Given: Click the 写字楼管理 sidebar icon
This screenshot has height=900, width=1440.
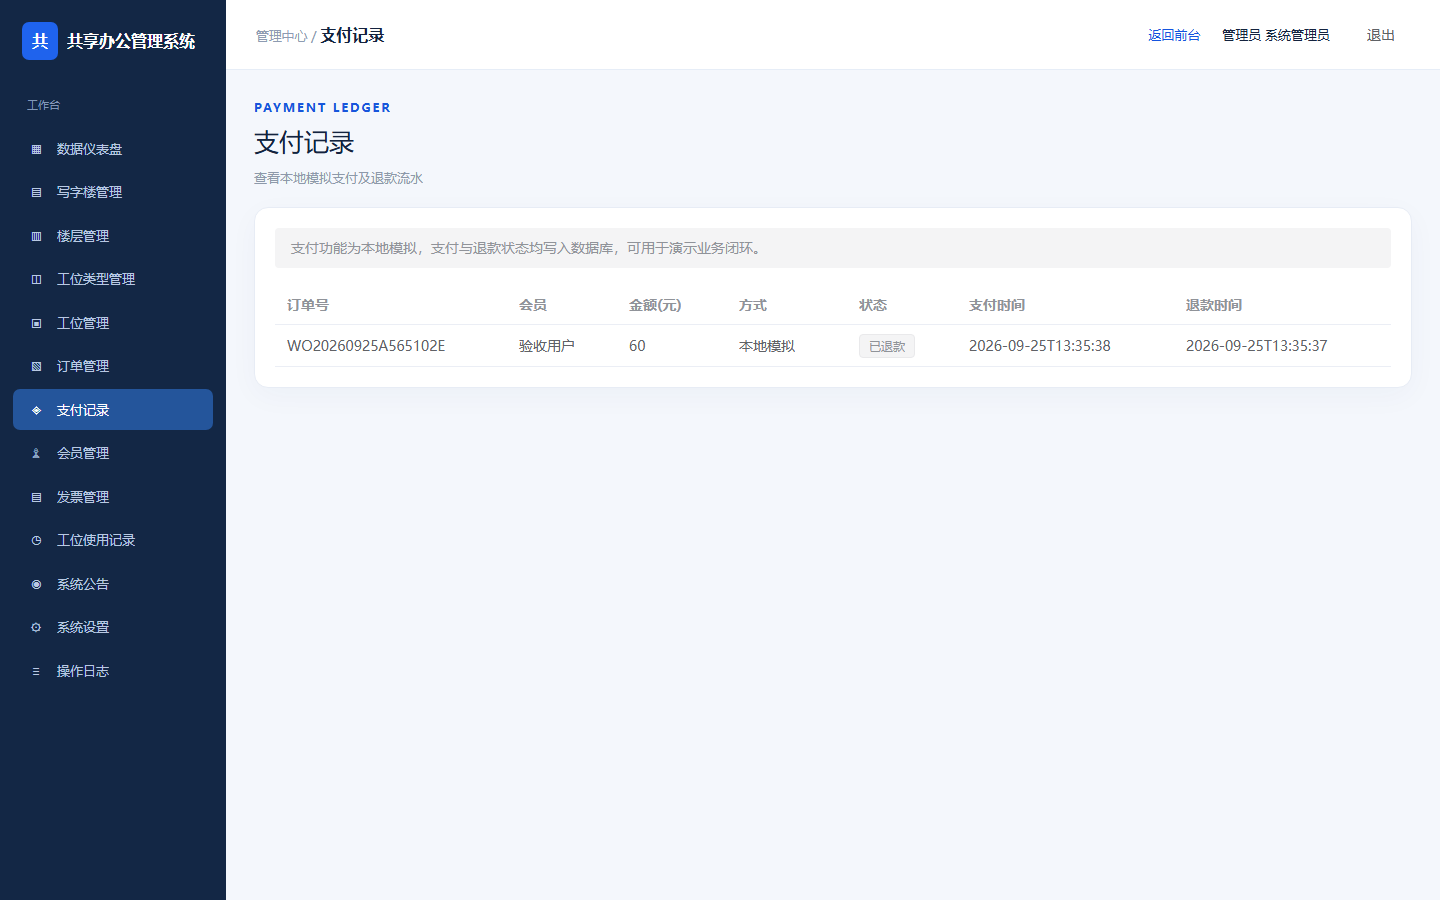Looking at the screenshot, I should coord(36,192).
